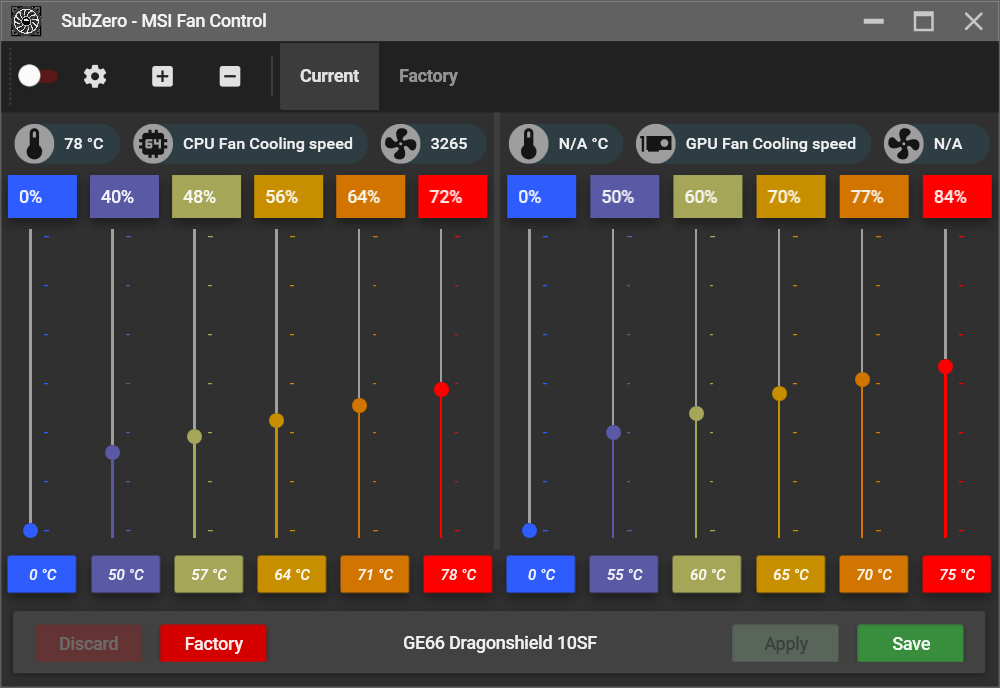Select the GPU 50% speed box
1000x688 pixels.
pos(624,196)
